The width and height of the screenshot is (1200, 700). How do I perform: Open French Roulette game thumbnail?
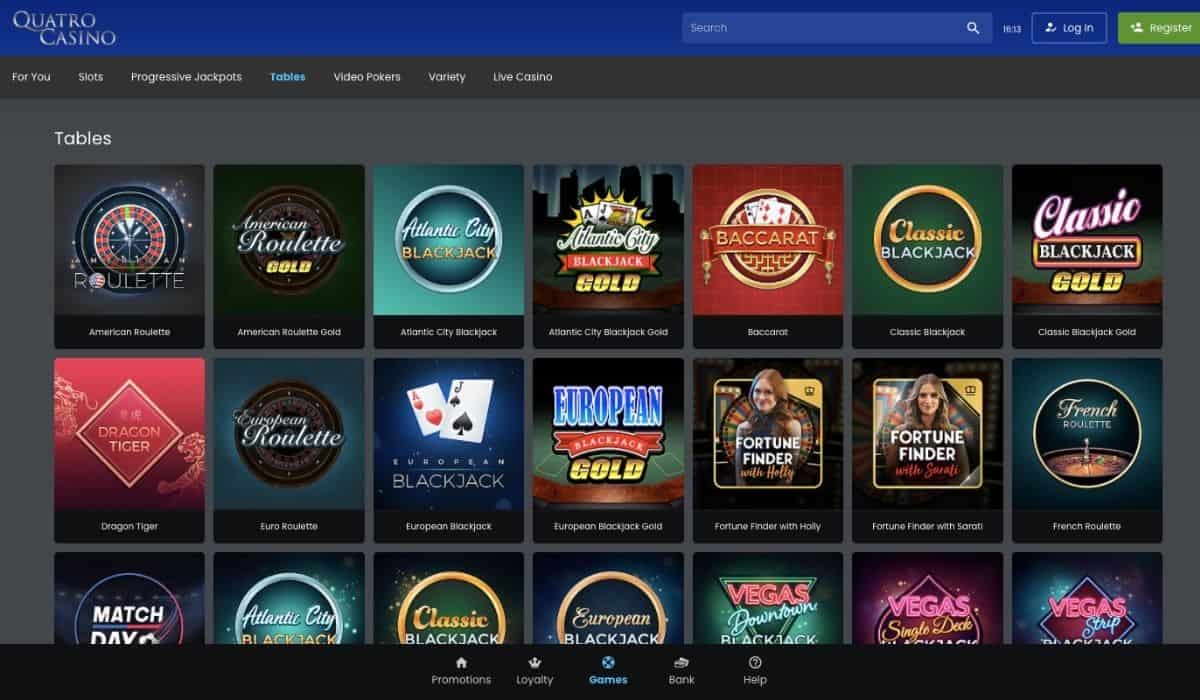[x=1087, y=434]
